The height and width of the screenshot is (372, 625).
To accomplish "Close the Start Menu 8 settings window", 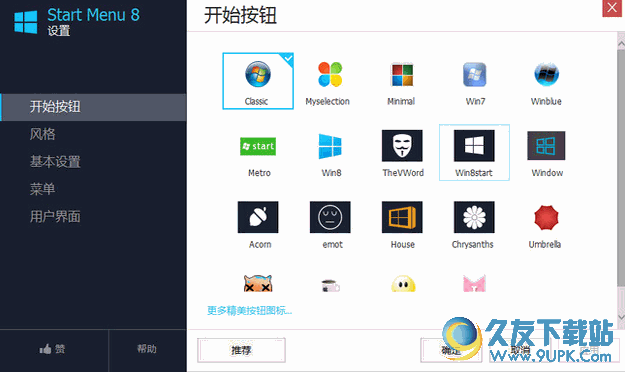I will (x=612, y=8).
